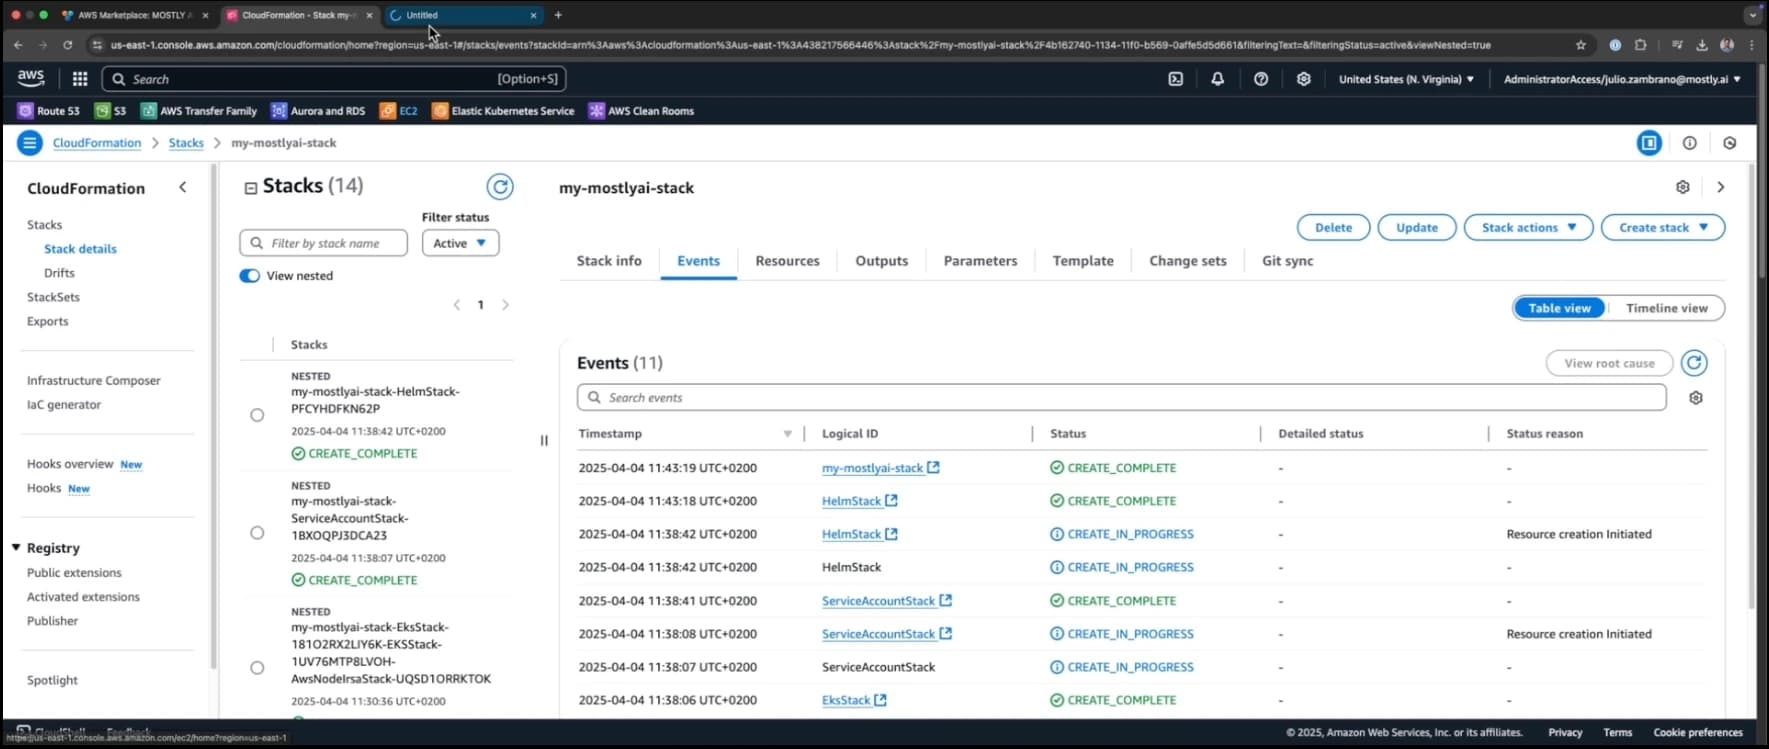The width and height of the screenshot is (1769, 749).
Task: Open the help question mark icon
Action: (1261, 79)
